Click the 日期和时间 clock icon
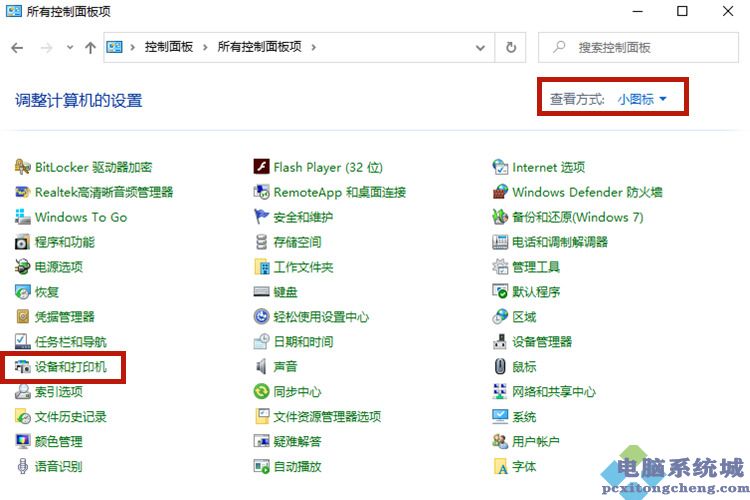 261,342
